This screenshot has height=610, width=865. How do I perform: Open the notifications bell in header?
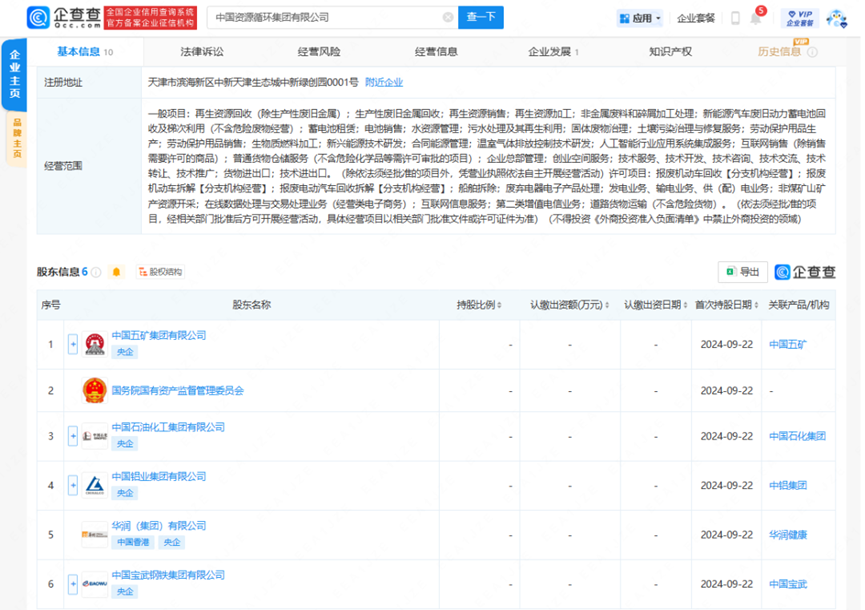coord(756,19)
